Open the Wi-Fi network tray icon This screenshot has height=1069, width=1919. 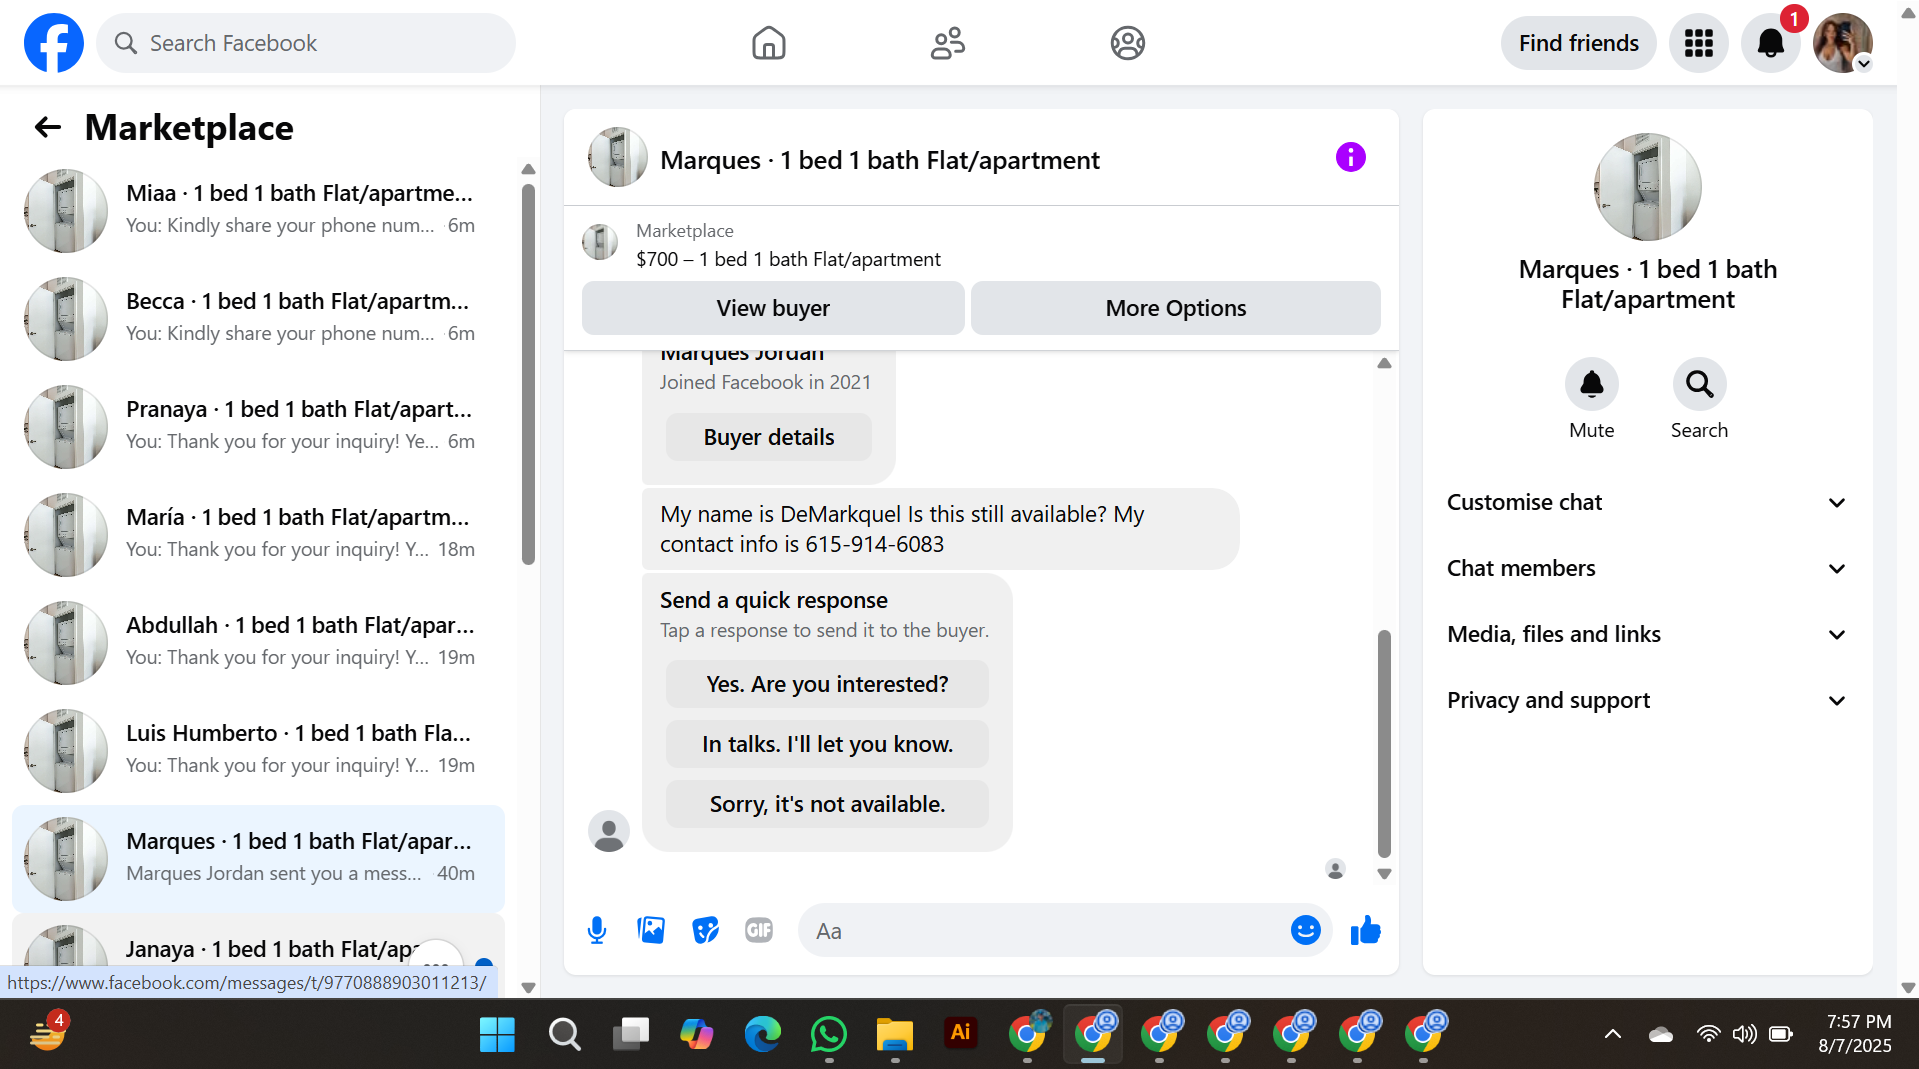coord(1708,1034)
